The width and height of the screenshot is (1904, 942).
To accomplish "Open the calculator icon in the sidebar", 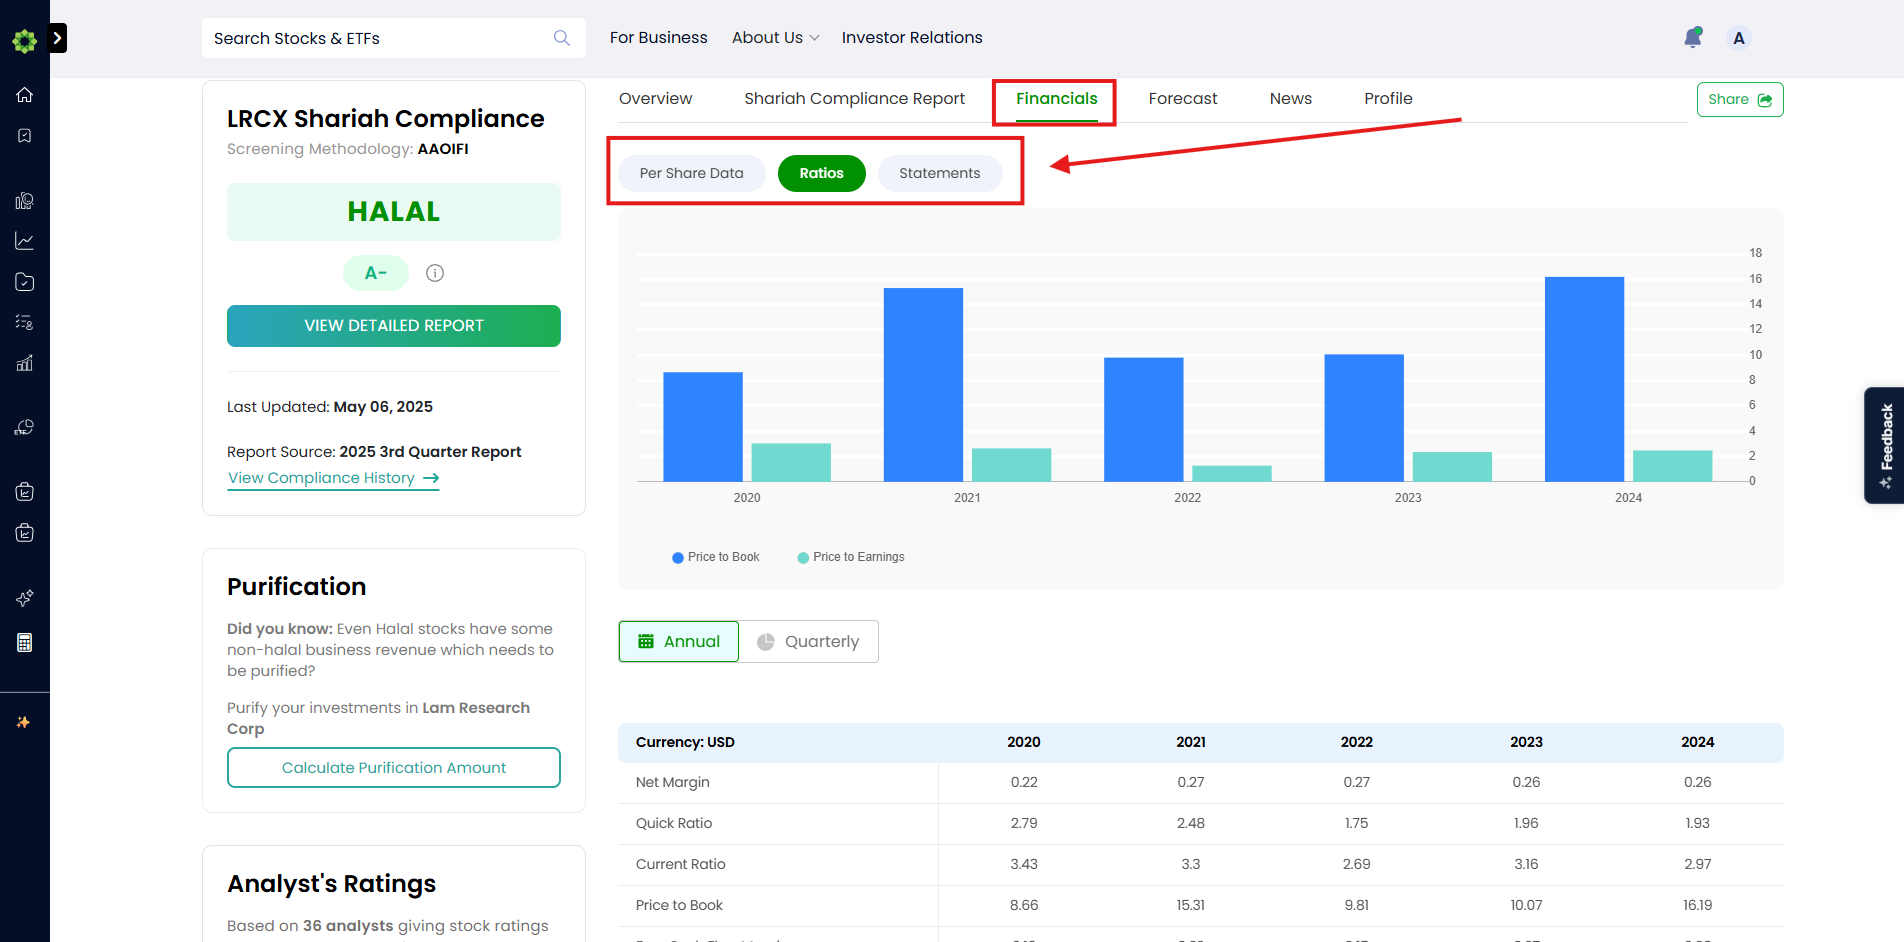I will coord(25,642).
